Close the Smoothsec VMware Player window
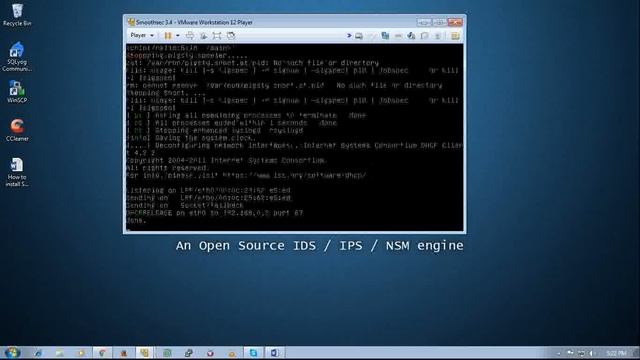Viewport: 640px width, 360px height. pyautogui.click(x=455, y=22)
